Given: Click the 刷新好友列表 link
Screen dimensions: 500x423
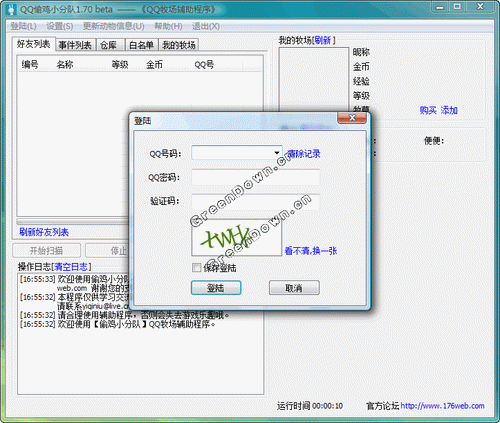Looking at the screenshot, I should pyautogui.click(x=44, y=232).
